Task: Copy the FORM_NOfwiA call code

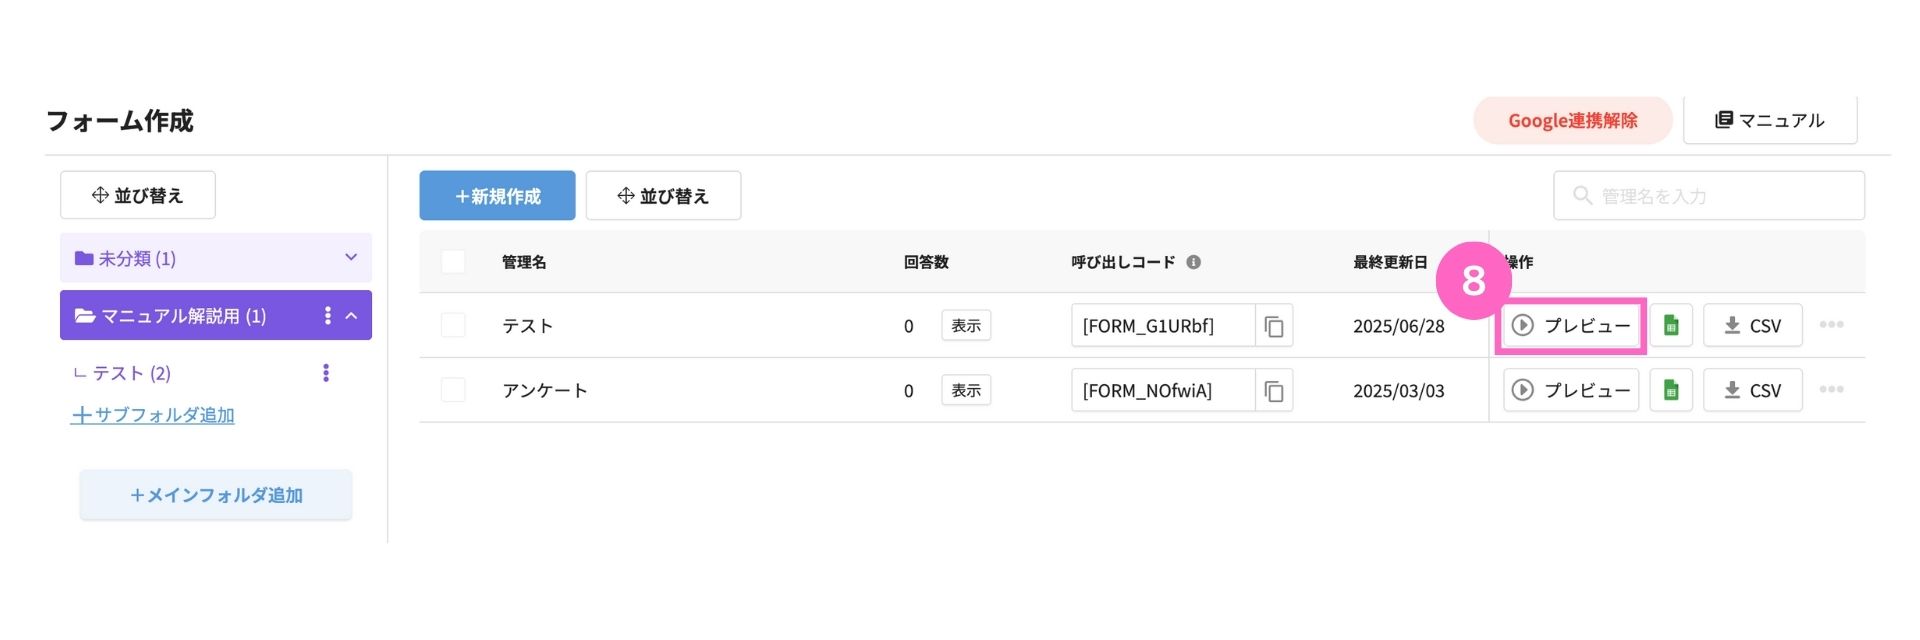Action: click(x=1274, y=391)
